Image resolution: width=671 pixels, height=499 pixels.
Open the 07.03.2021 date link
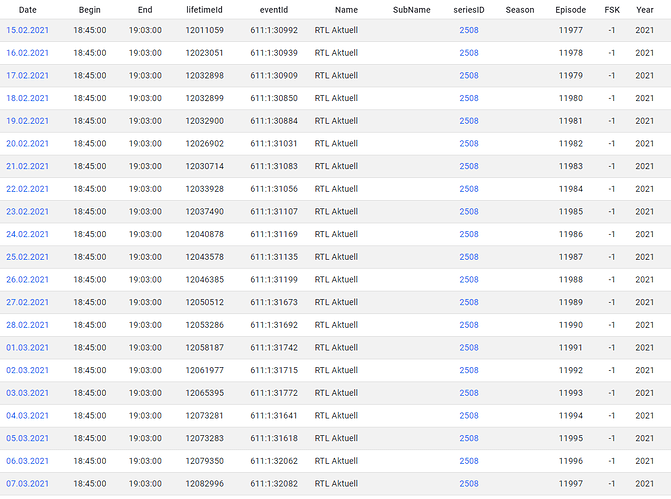[27, 484]
